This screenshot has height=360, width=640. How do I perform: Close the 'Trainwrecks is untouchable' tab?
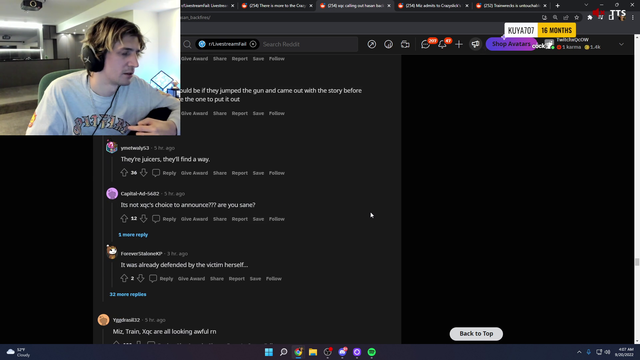coord(545,6)
